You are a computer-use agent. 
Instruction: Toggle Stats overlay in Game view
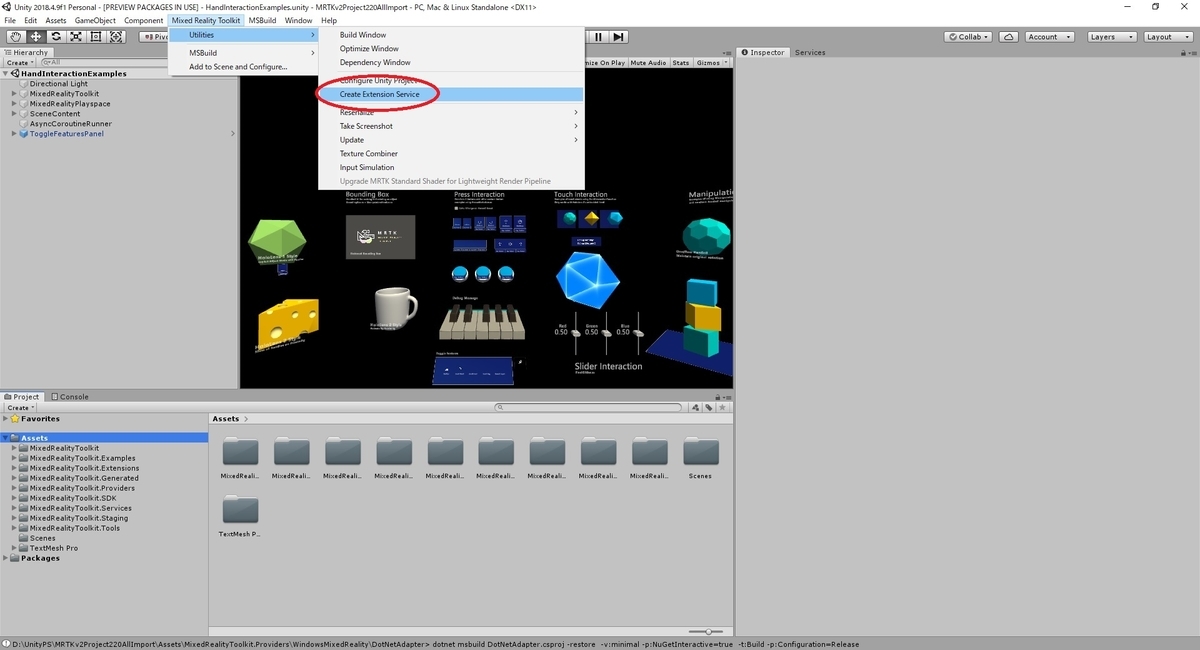tap(680, 62)
